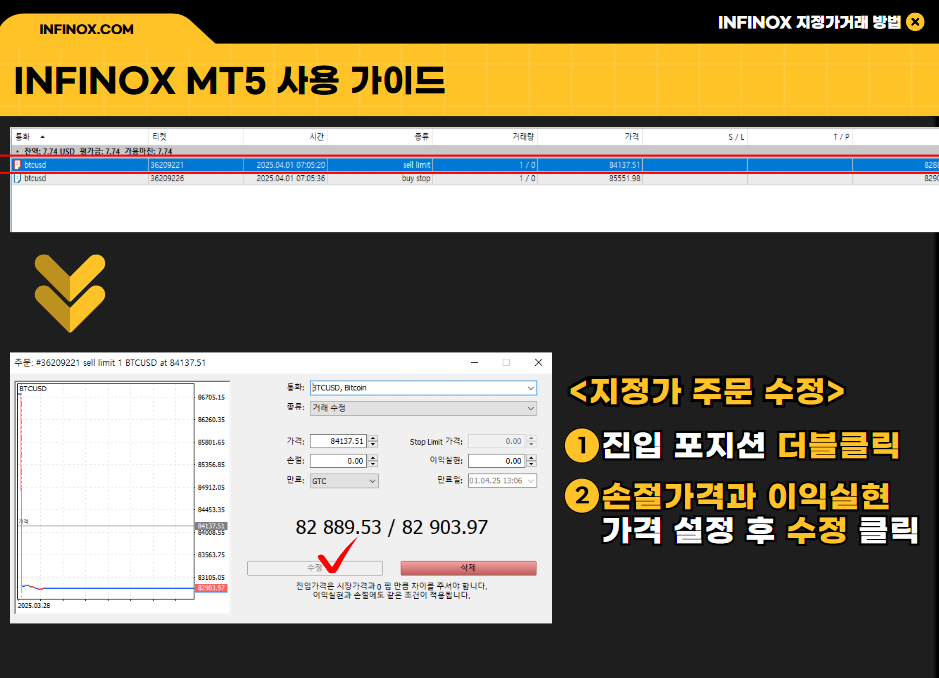This screenshot has height=678, width=939.
Task: Open the 통화 BTCUSD, Bitcoin dropdown
Action: 423,388
